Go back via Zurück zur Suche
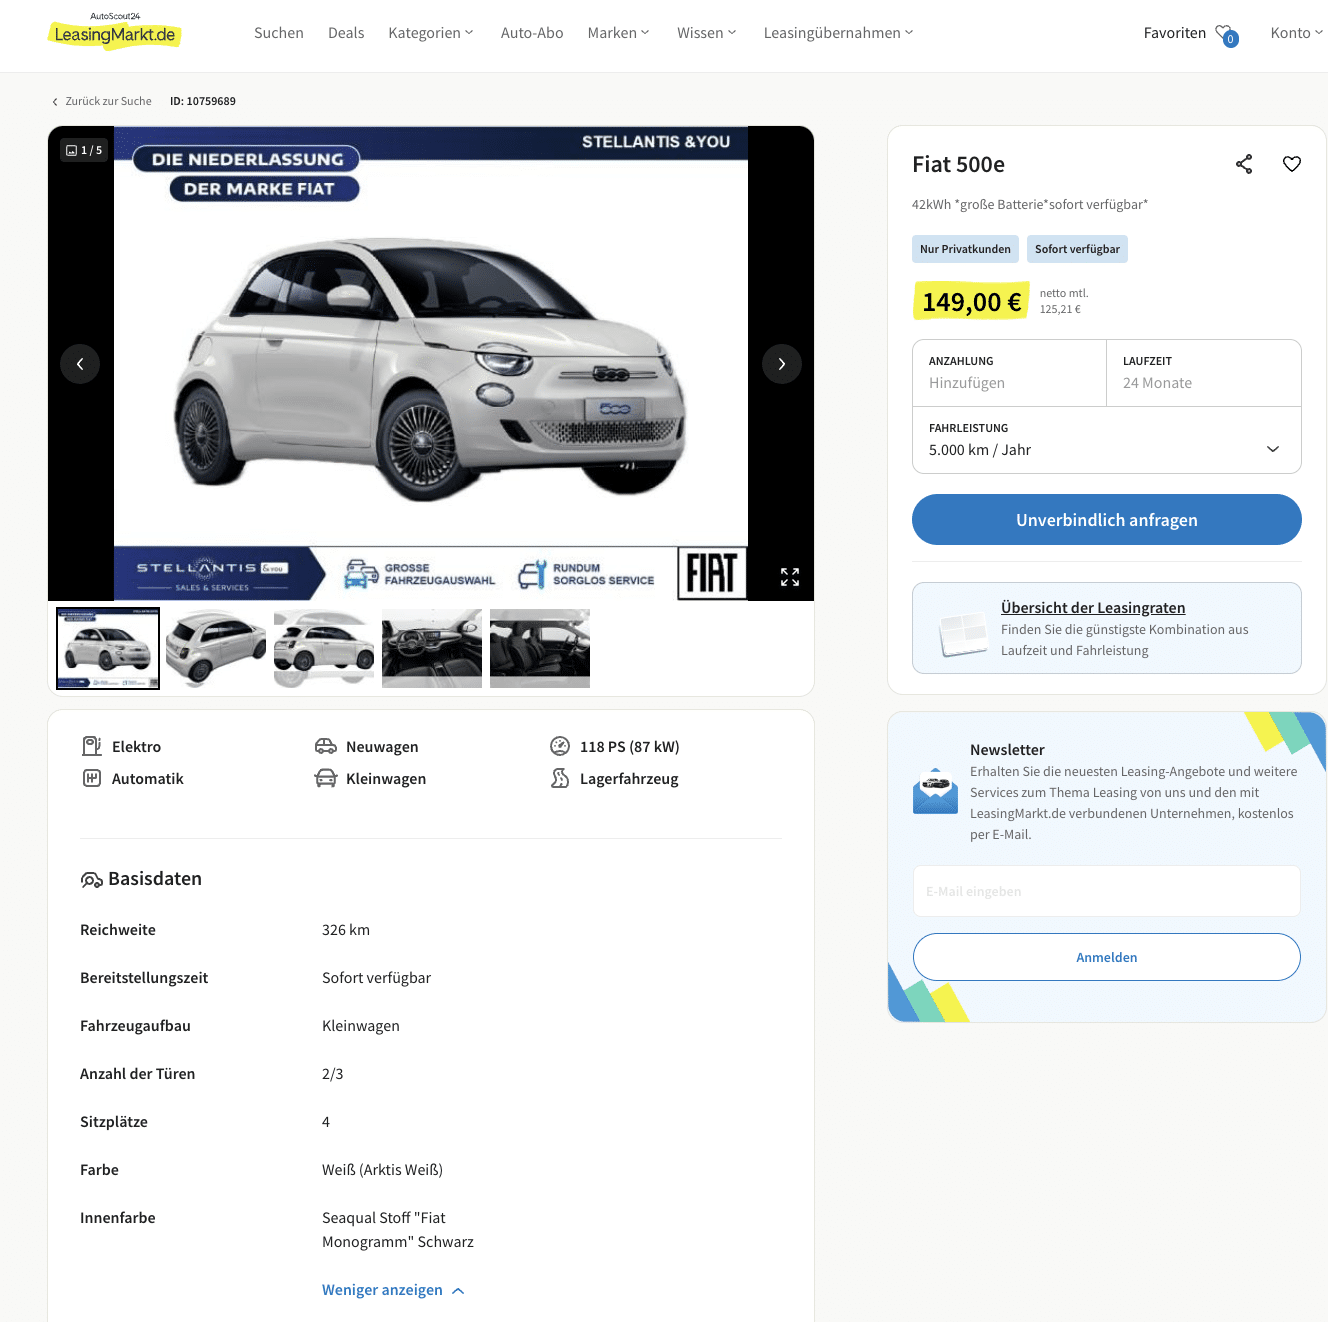Image resolution: width=1328 pixels, height=1322 pixels. click(x=101, y=101)
